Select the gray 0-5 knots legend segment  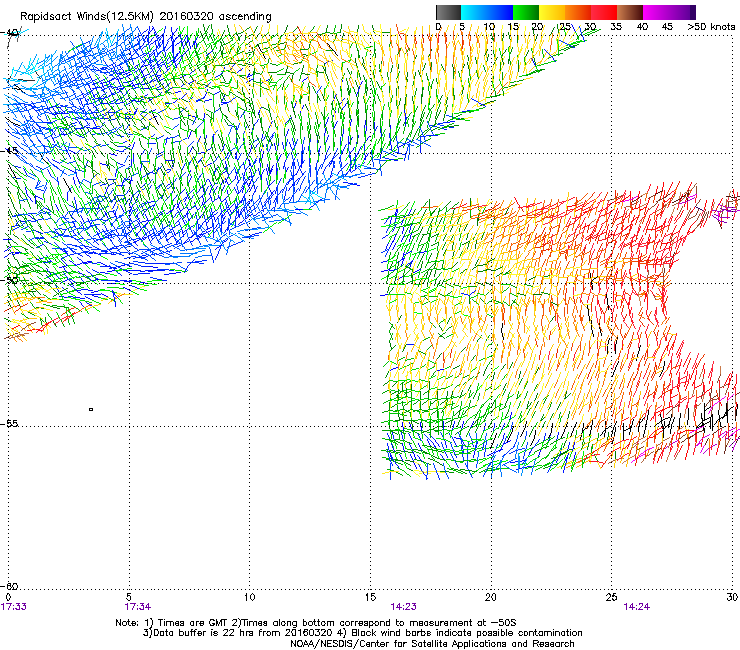point(448,12)
